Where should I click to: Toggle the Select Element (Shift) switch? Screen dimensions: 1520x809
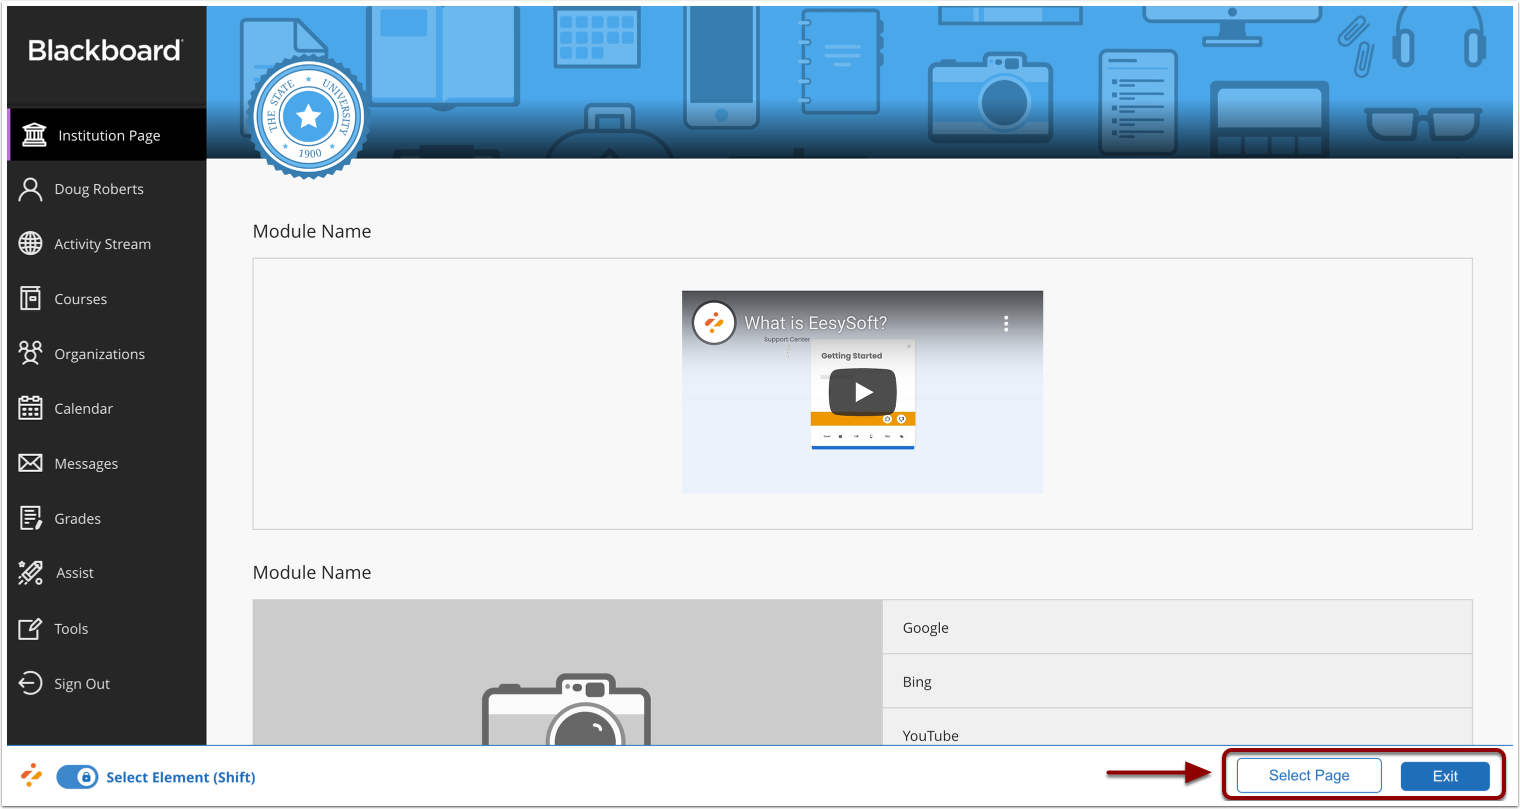pos(76,776)
